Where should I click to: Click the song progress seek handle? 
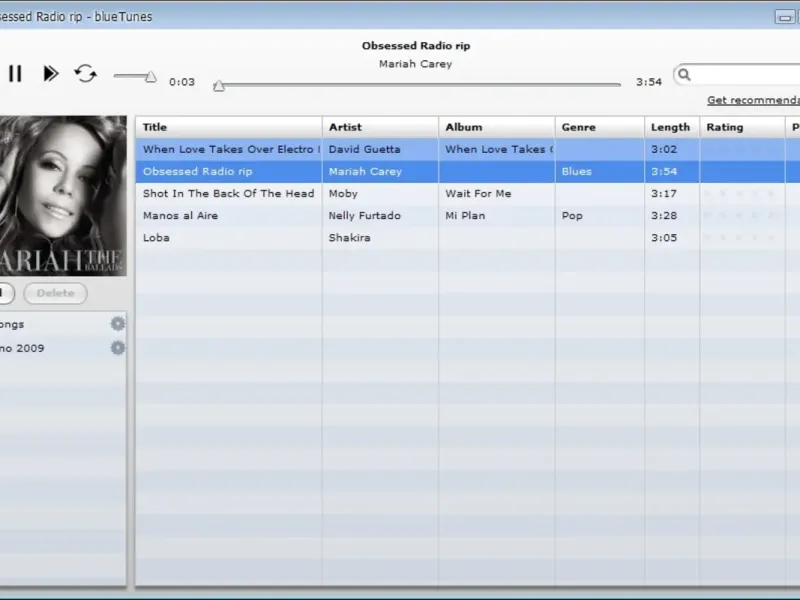point(219,86)
